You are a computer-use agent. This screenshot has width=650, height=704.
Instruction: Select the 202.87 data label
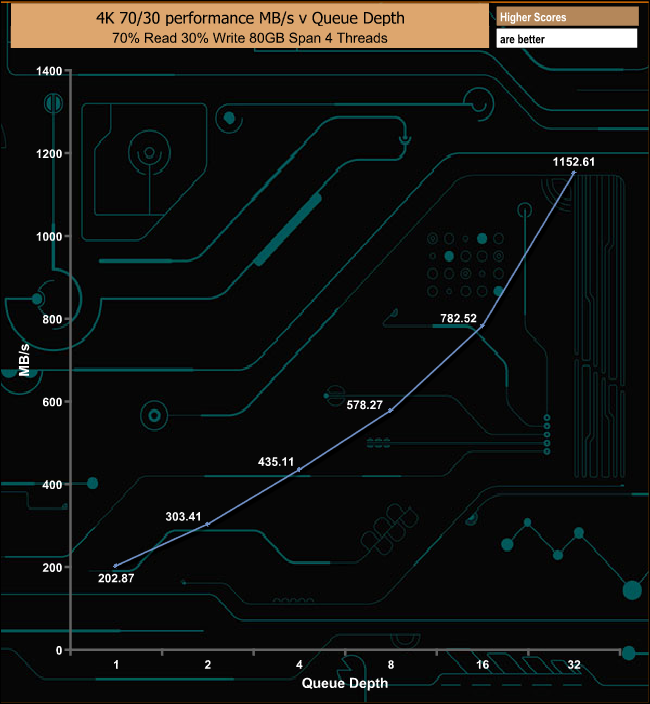(x=119, y=577)
